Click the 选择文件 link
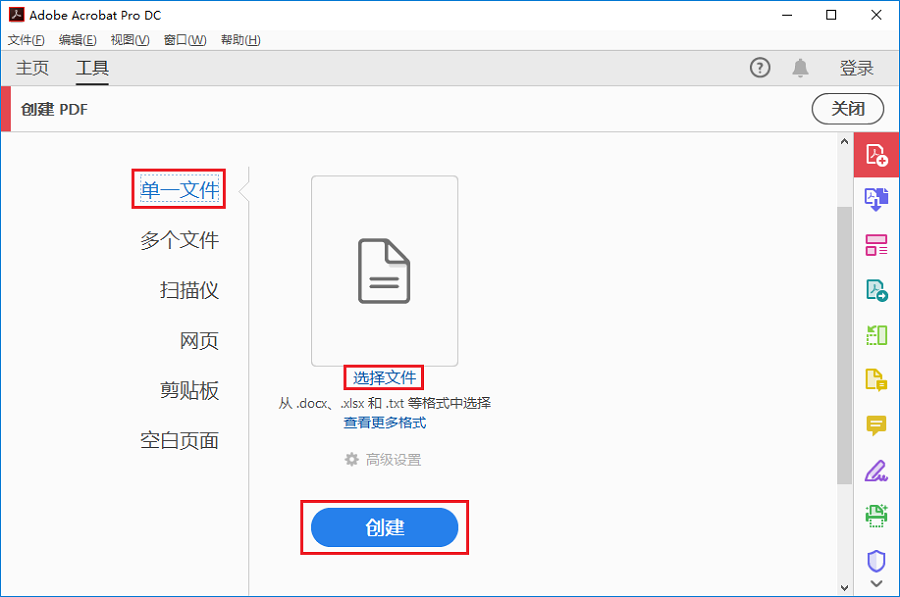 click(384, 378)
